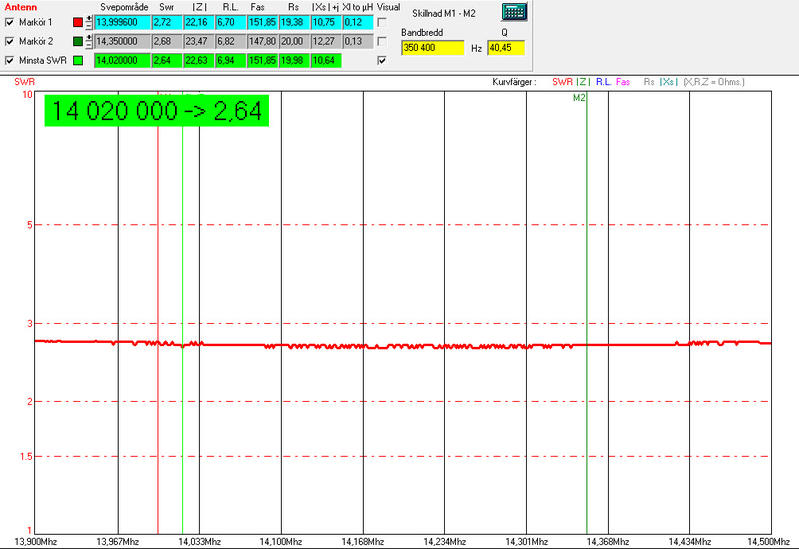Click Markör 2 Xl to µH value 0,13
The width and height of the screenshot is (799, 549).
click(x=358, y=41)
